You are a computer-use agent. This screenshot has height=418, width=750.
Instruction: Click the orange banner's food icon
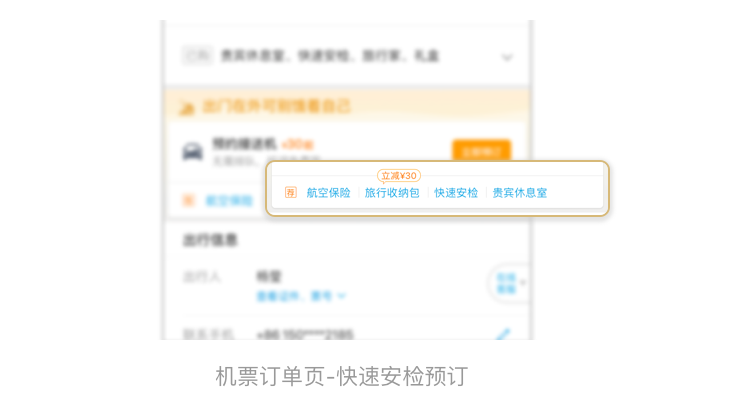tap(187, 109)
